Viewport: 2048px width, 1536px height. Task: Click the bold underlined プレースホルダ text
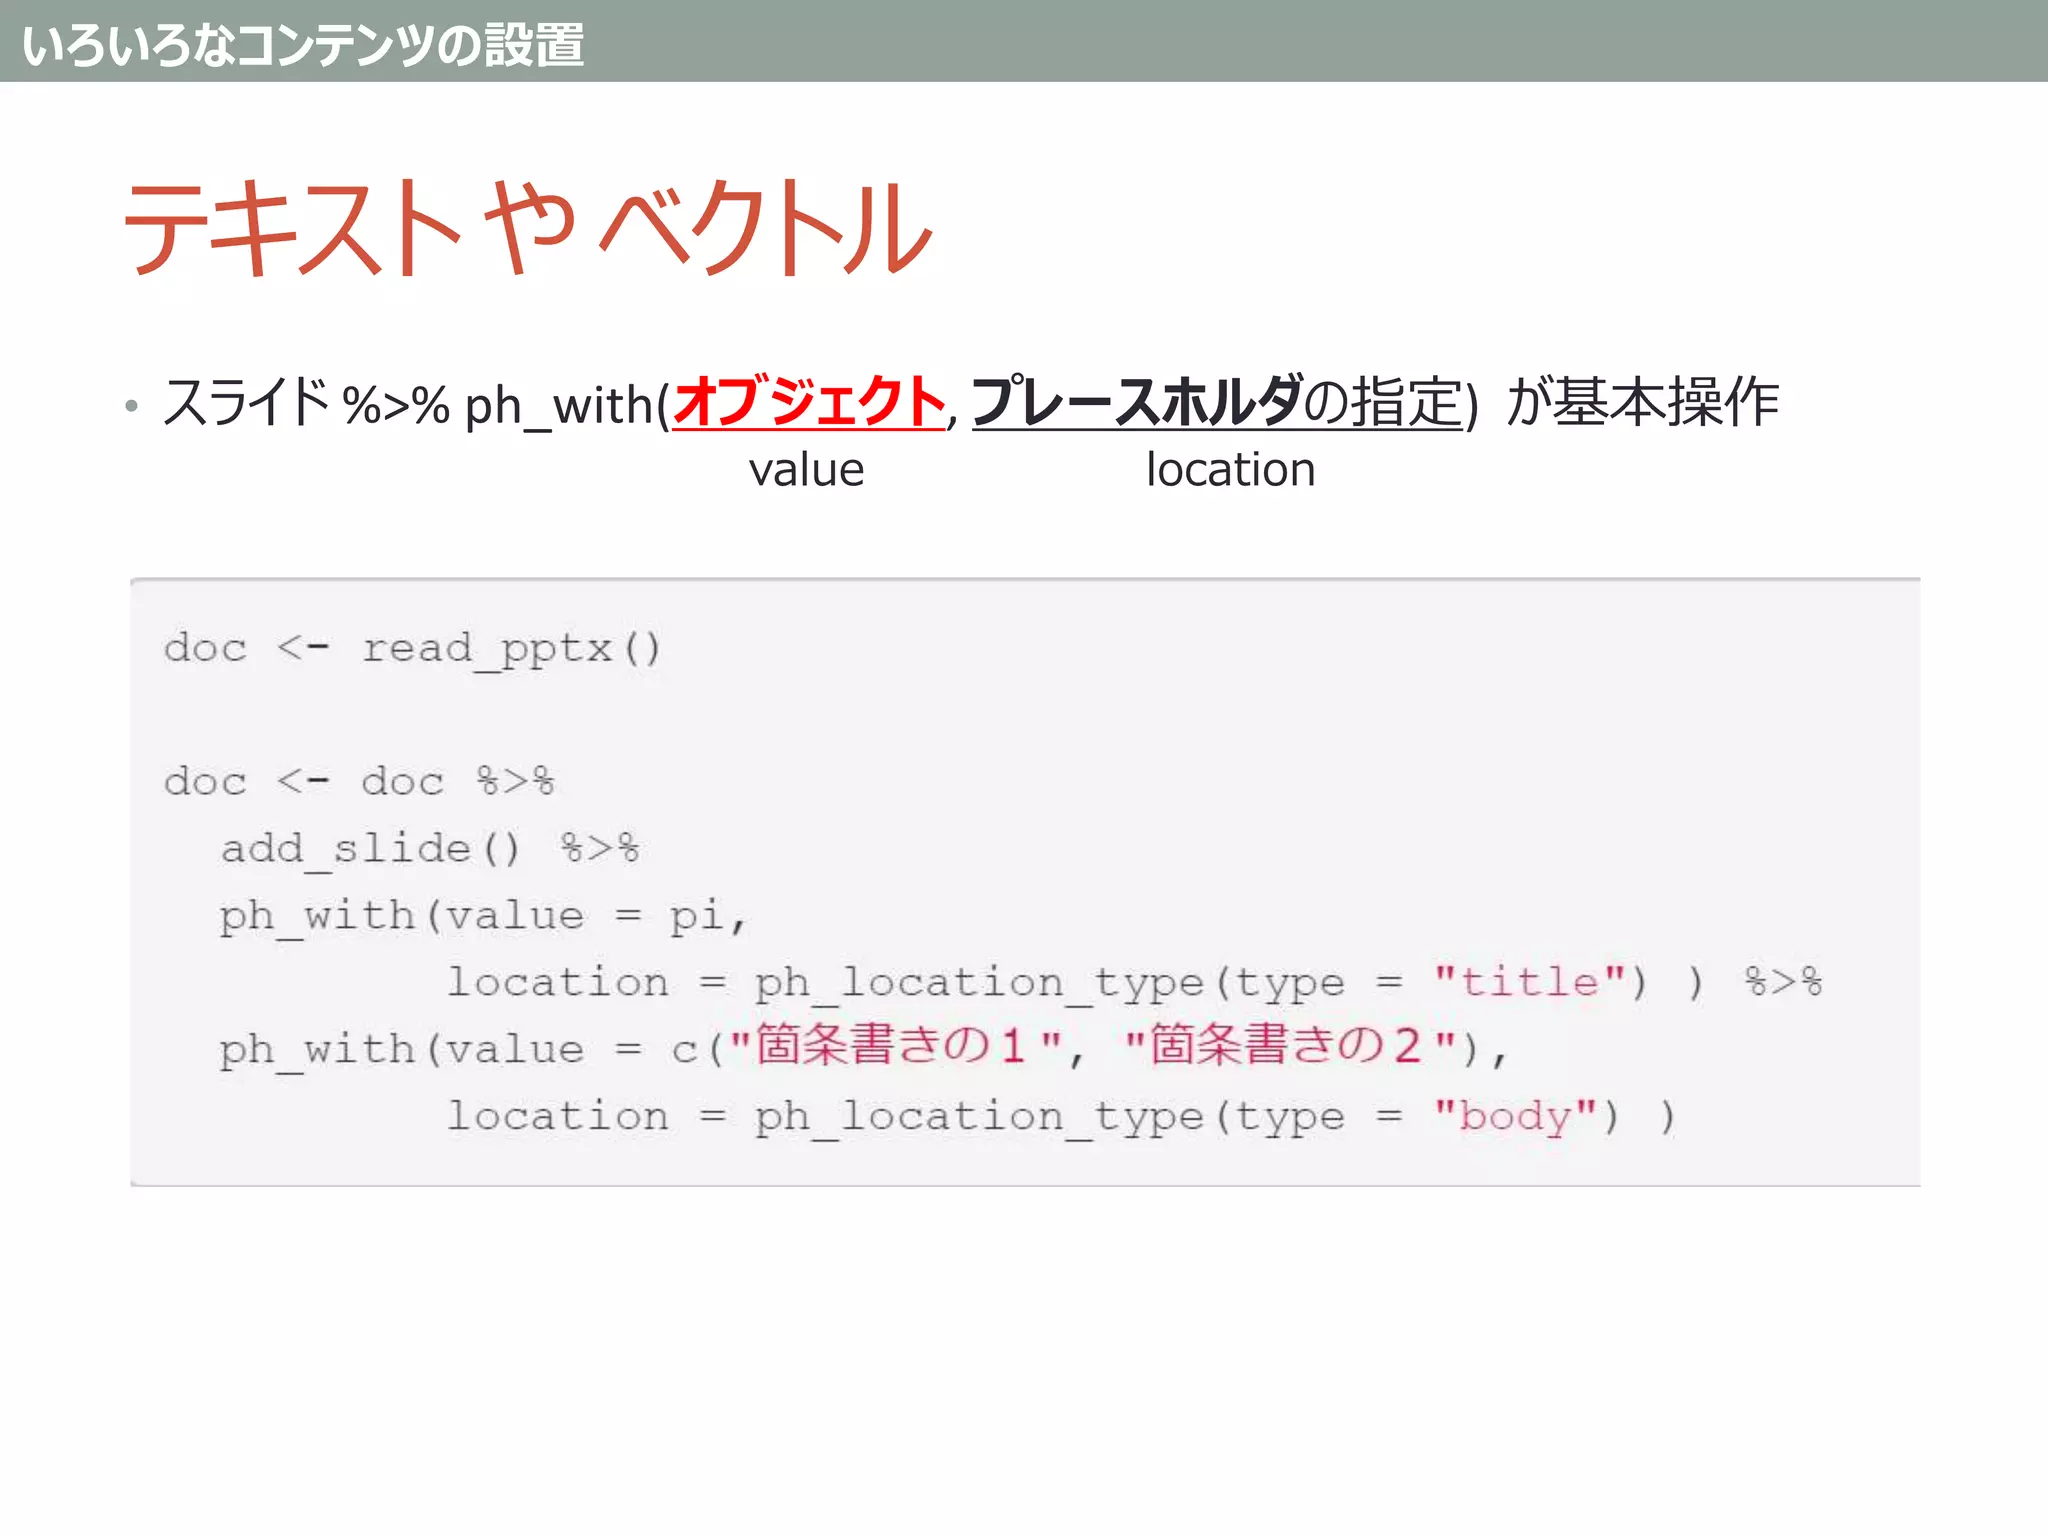tap(1137, 402)
